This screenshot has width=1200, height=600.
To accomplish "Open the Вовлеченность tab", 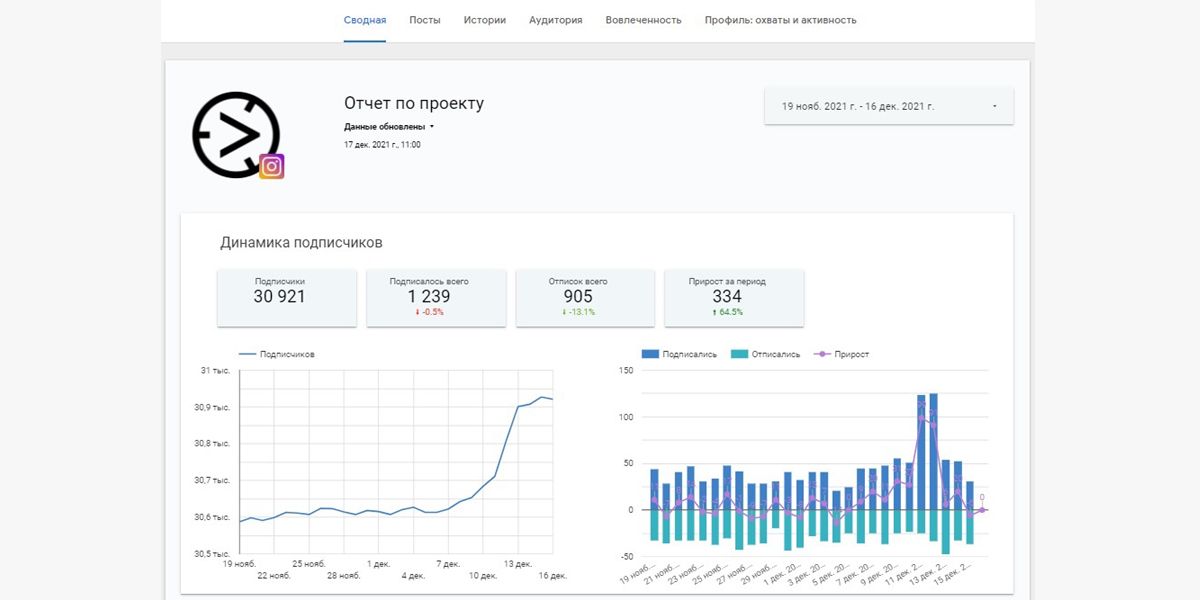I will [643, 20].
